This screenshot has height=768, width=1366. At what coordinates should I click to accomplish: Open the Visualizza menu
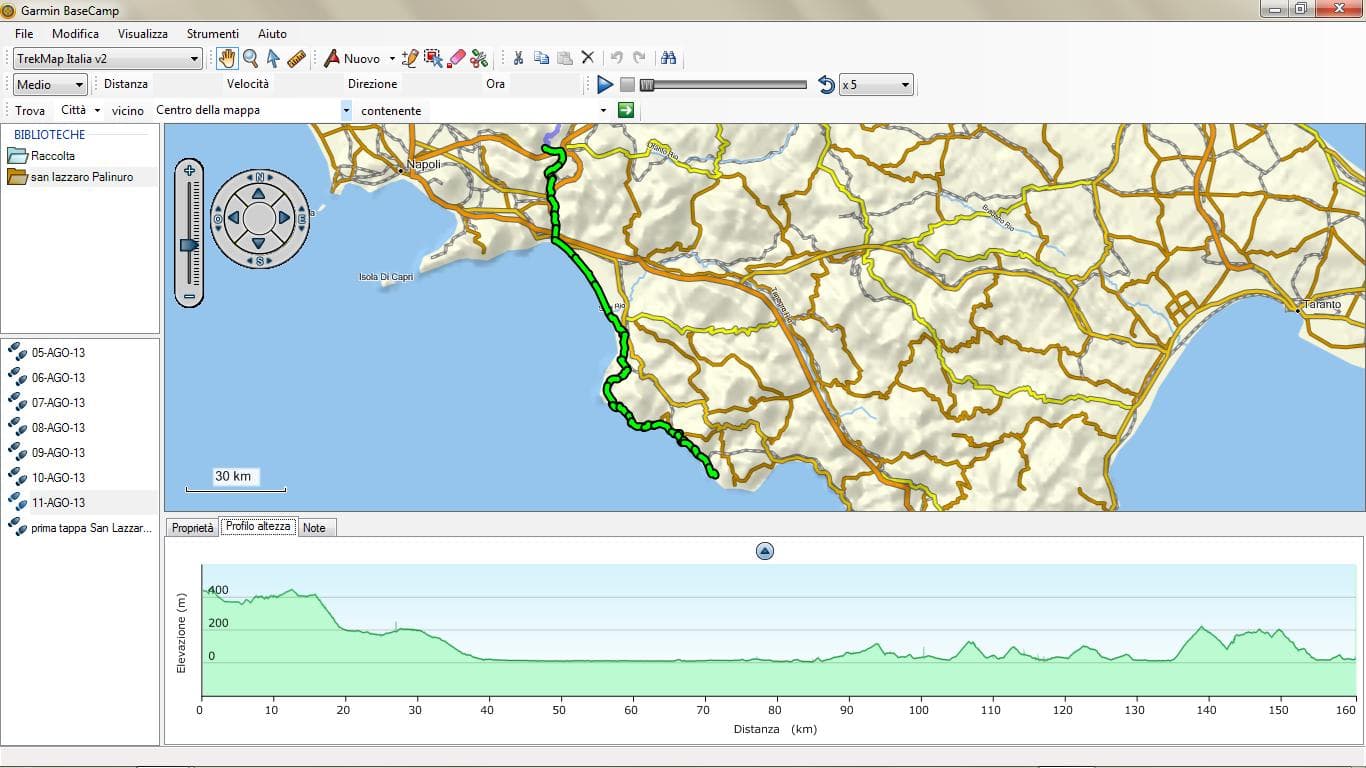coord(143,34)
